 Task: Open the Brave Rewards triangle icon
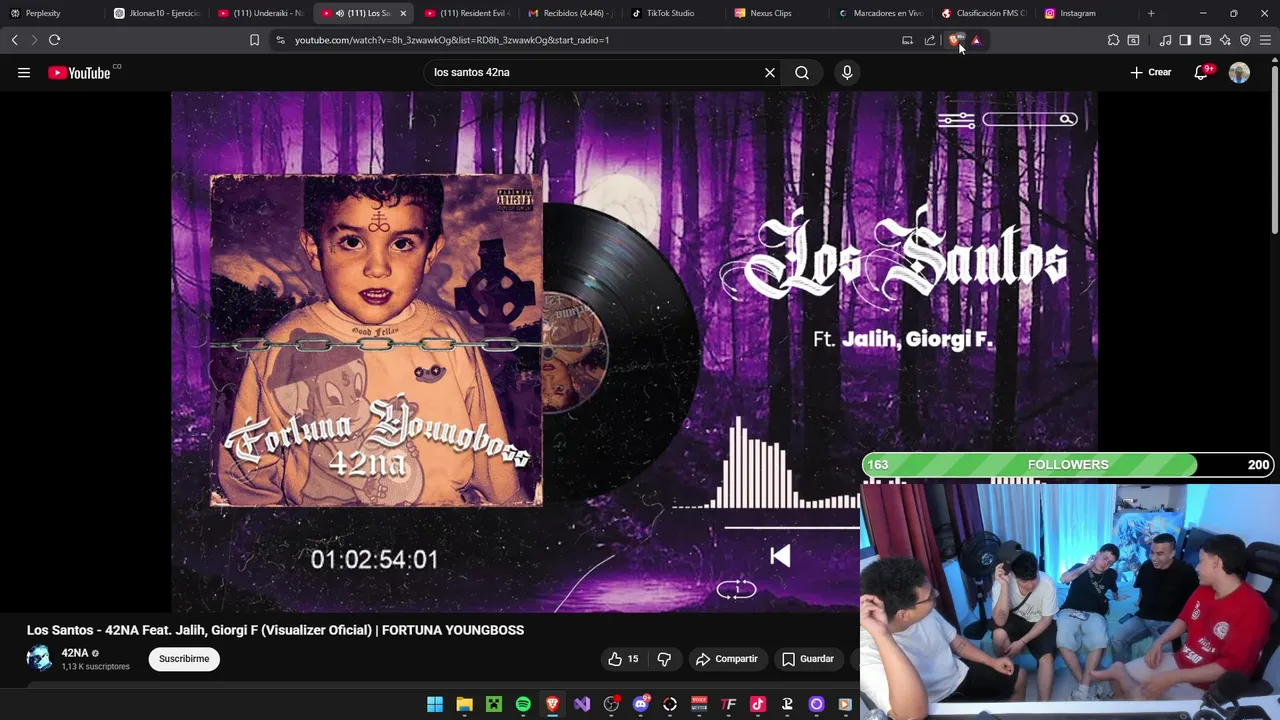click(976, 40)
